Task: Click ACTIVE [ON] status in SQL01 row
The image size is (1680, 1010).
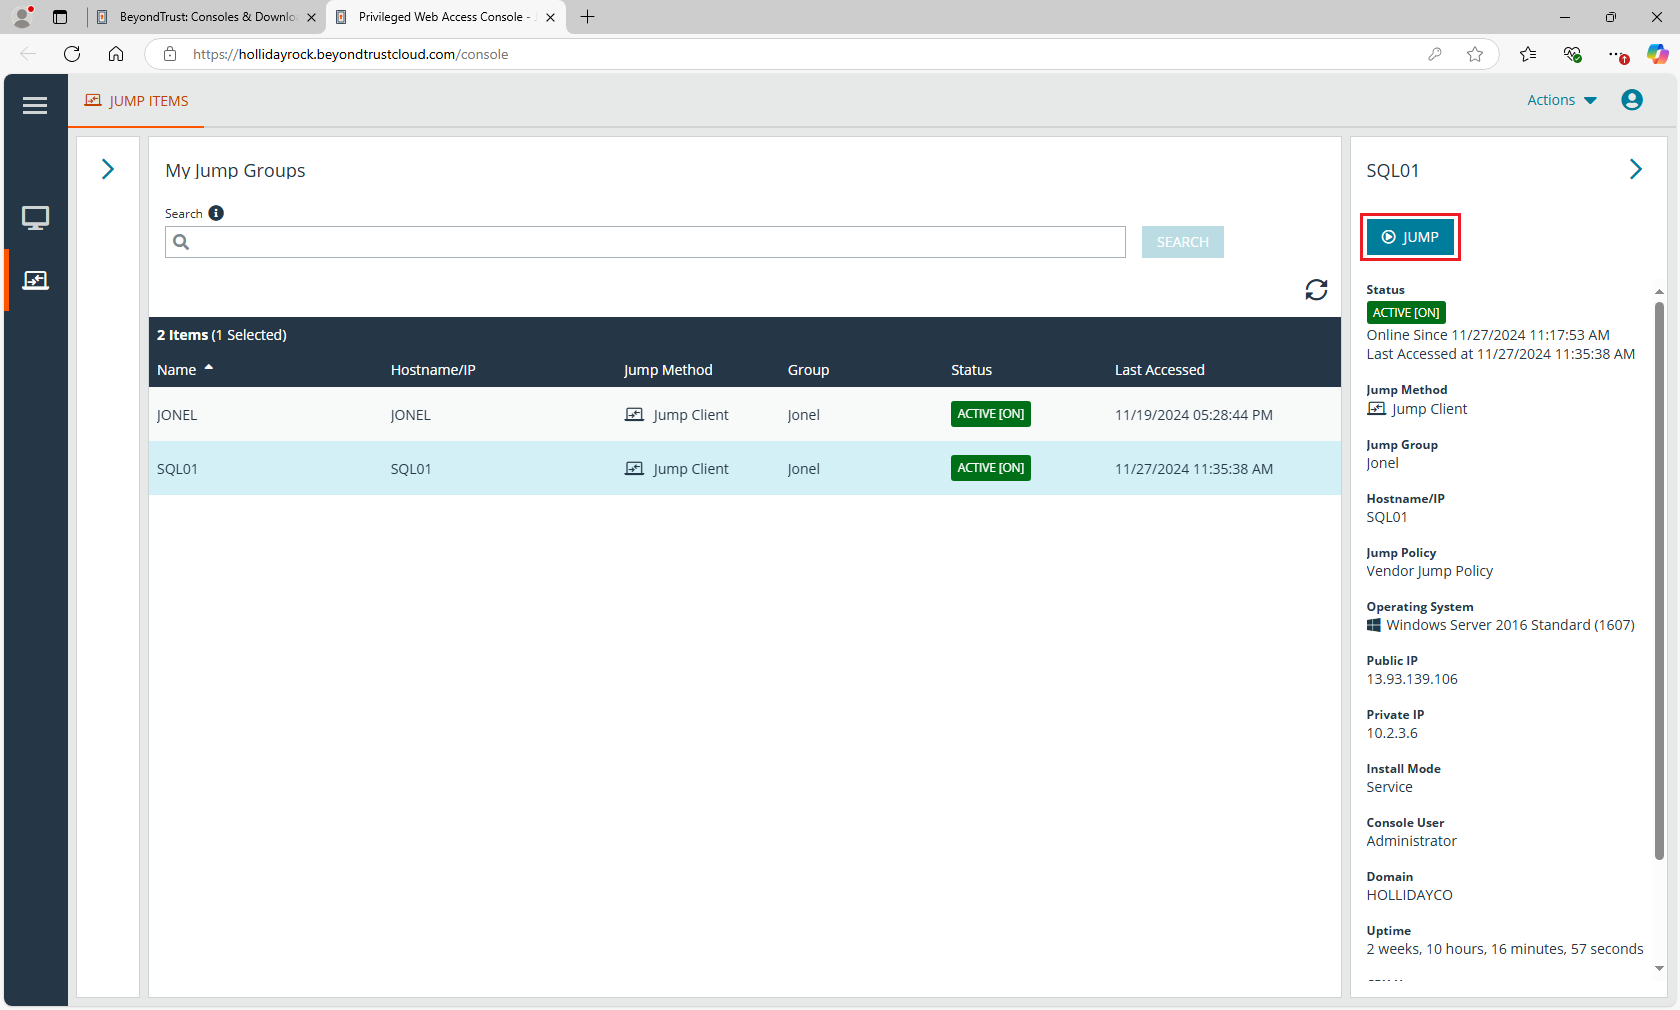Action: [x=991, y=468]
